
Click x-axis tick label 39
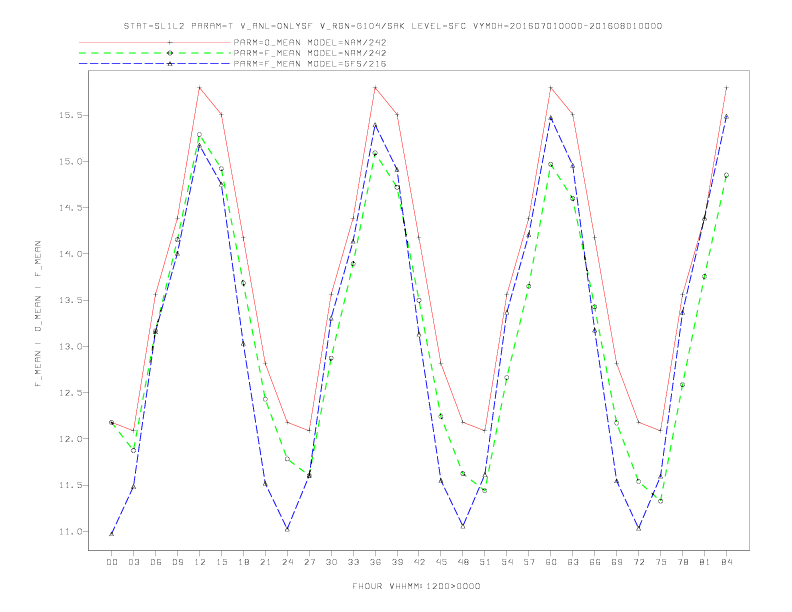coord(397,562)
